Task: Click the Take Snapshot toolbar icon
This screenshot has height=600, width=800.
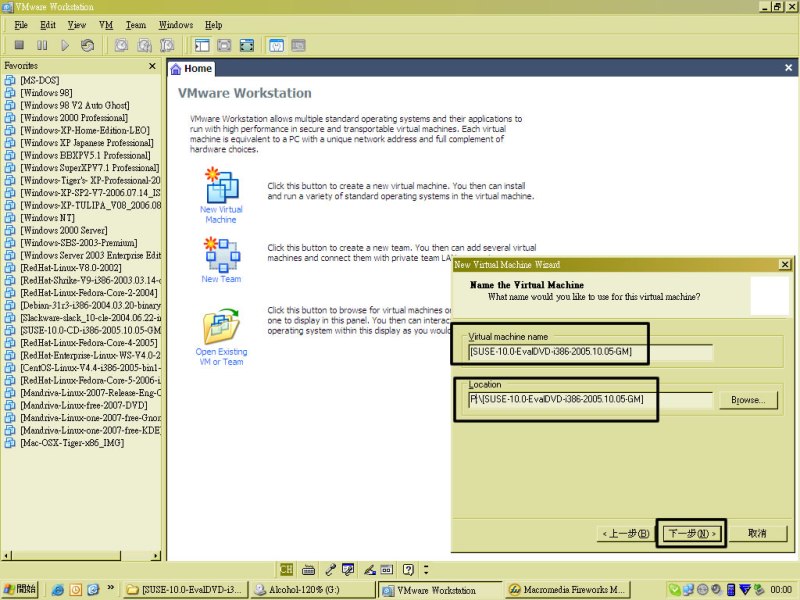Action: 121,45
